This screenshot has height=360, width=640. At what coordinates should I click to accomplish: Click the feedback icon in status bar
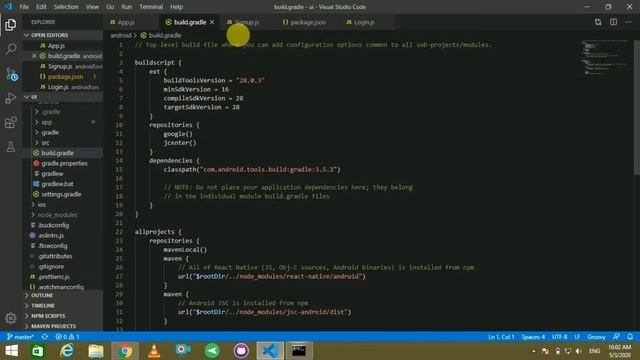click(616, 337)
